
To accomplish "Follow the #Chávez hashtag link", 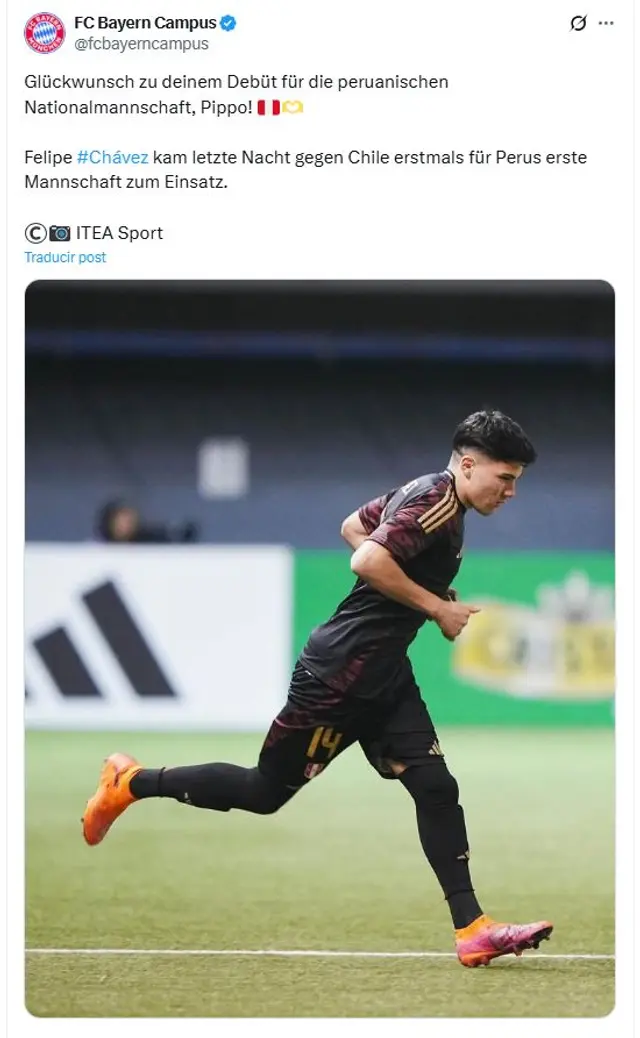I will click(113, 158).
